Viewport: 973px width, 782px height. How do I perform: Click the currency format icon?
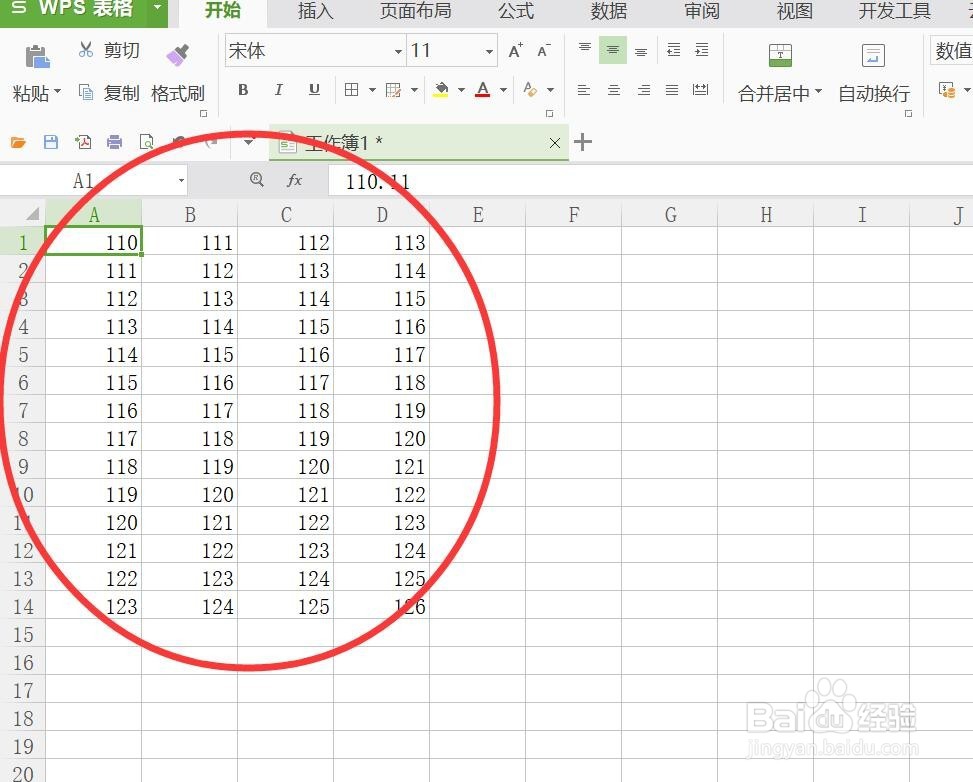[x=947, y=91]
